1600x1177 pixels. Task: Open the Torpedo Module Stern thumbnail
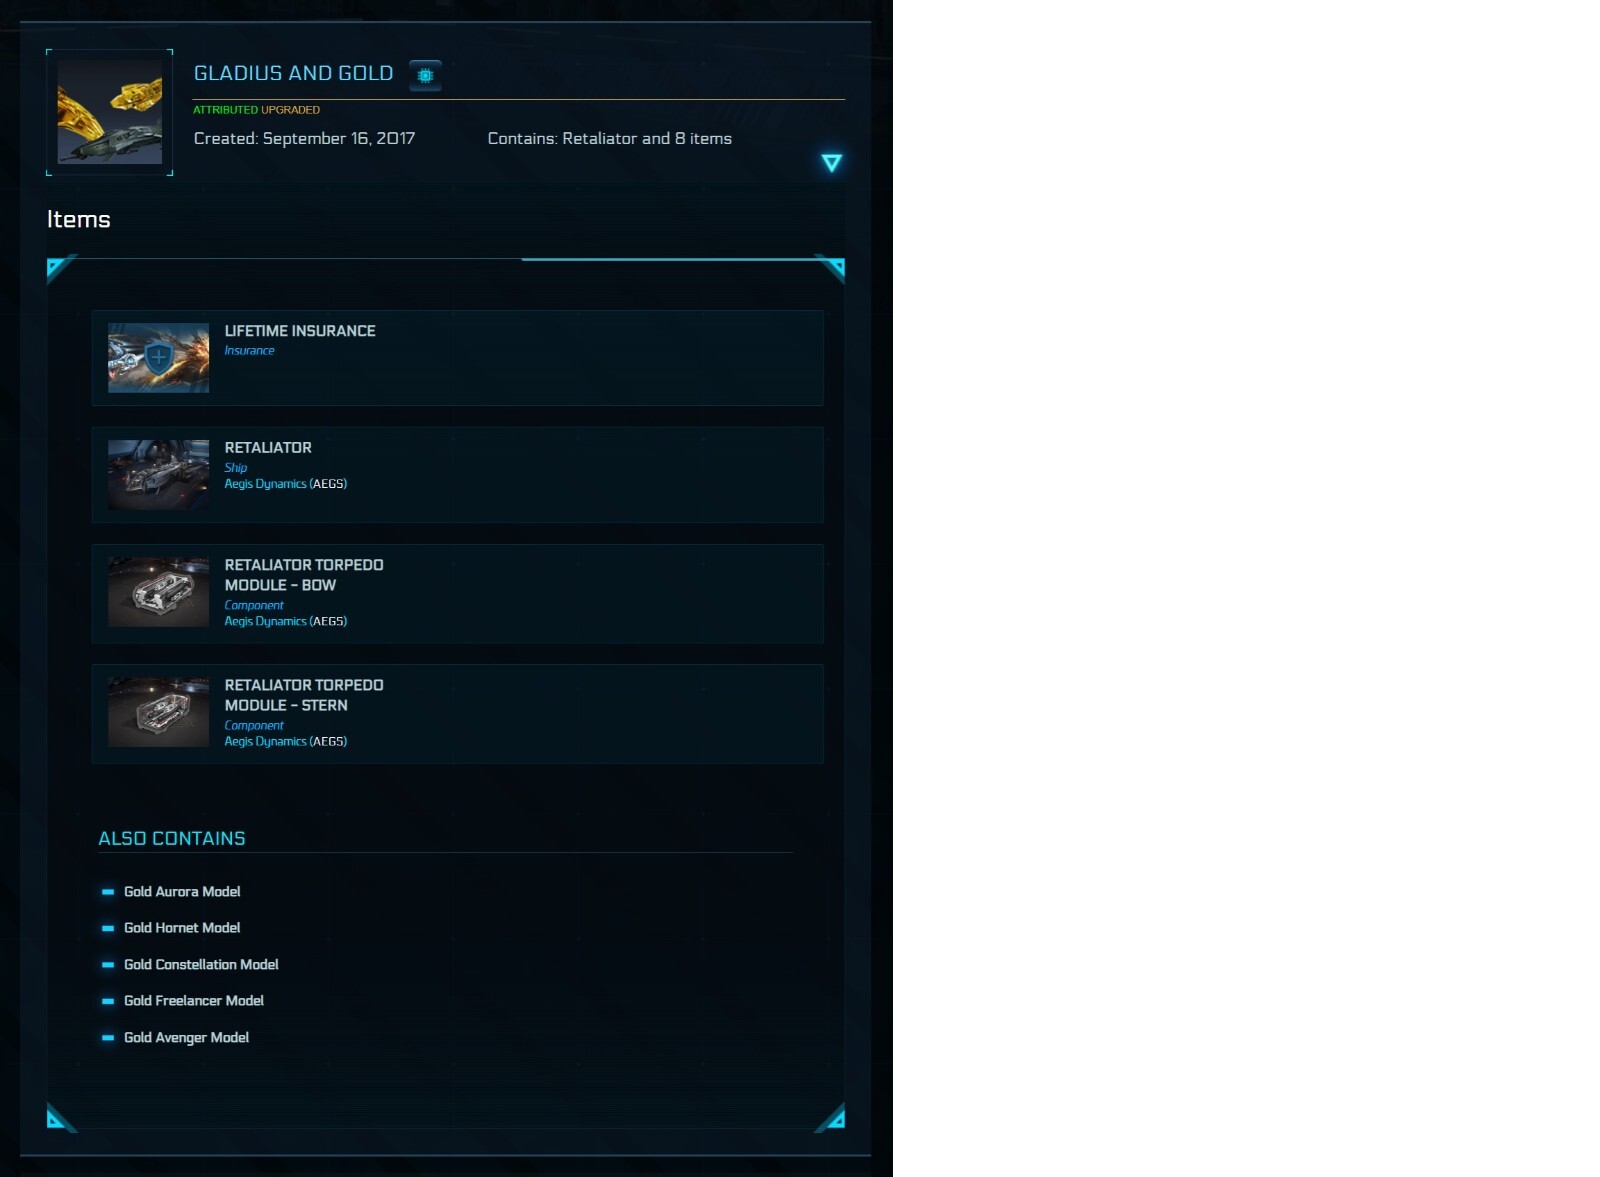[158, 712]
